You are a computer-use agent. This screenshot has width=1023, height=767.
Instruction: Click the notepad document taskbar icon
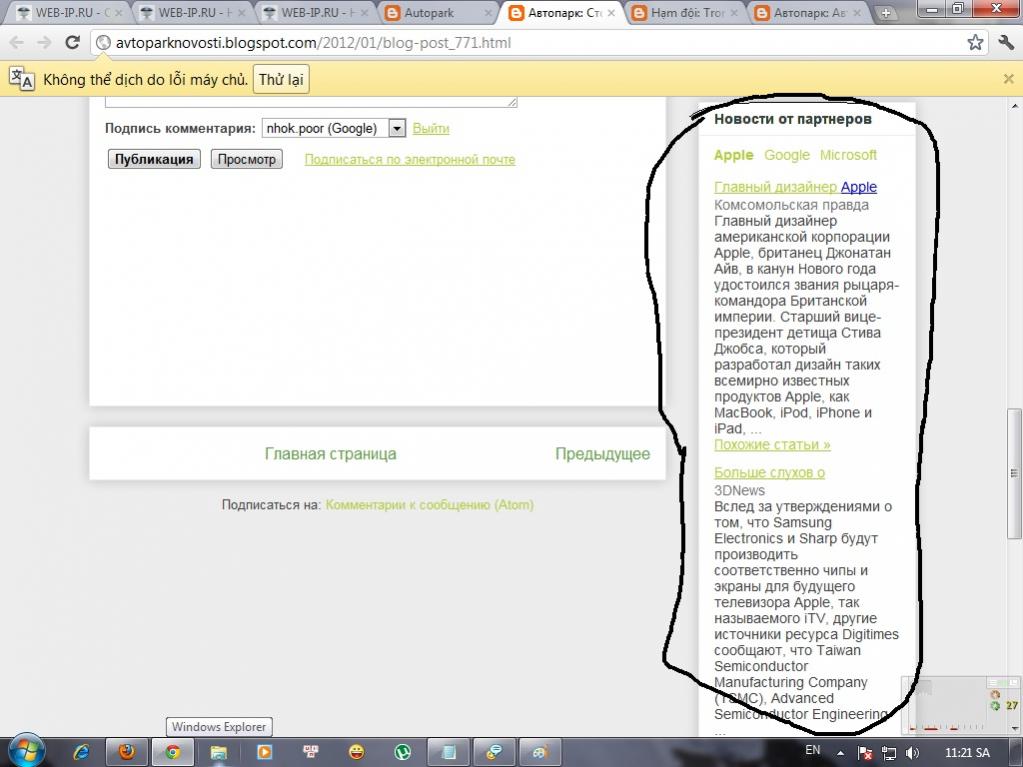click(448, 752)
